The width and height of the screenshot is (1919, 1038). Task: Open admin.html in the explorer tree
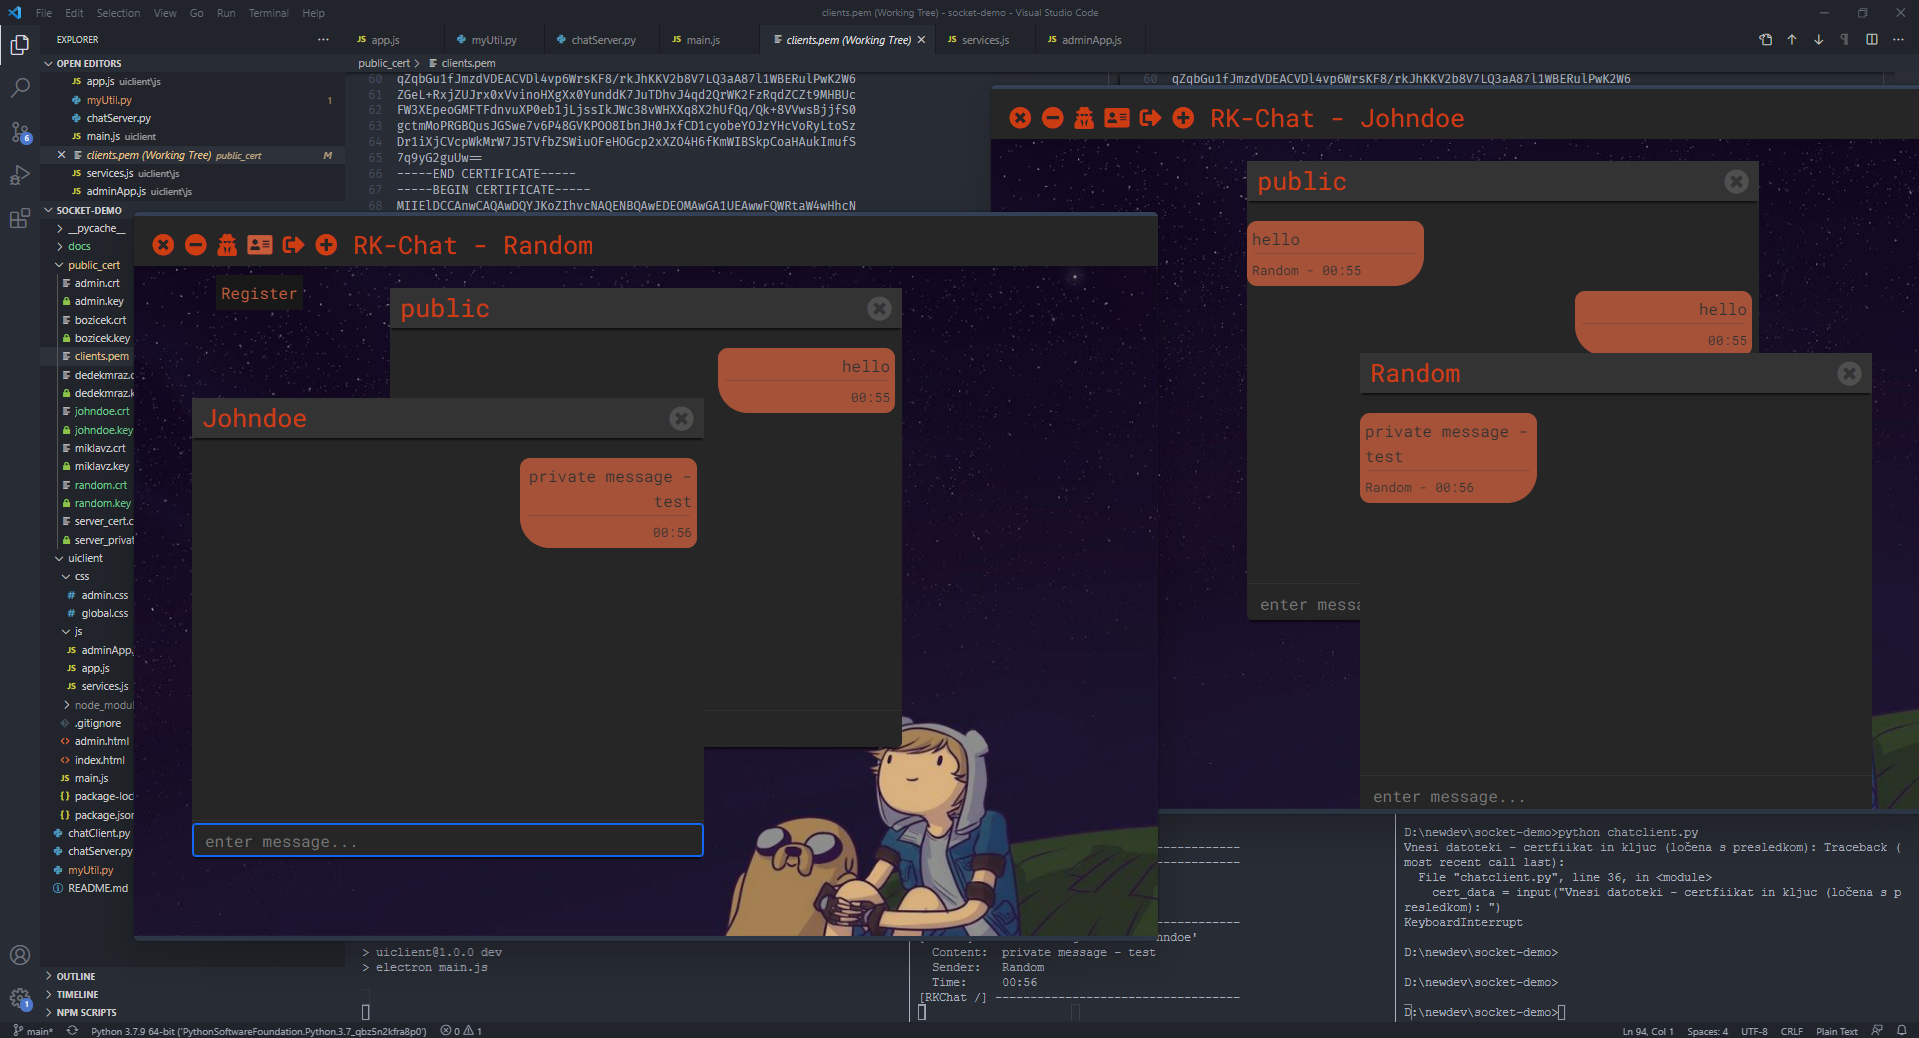tap(101, 741)
